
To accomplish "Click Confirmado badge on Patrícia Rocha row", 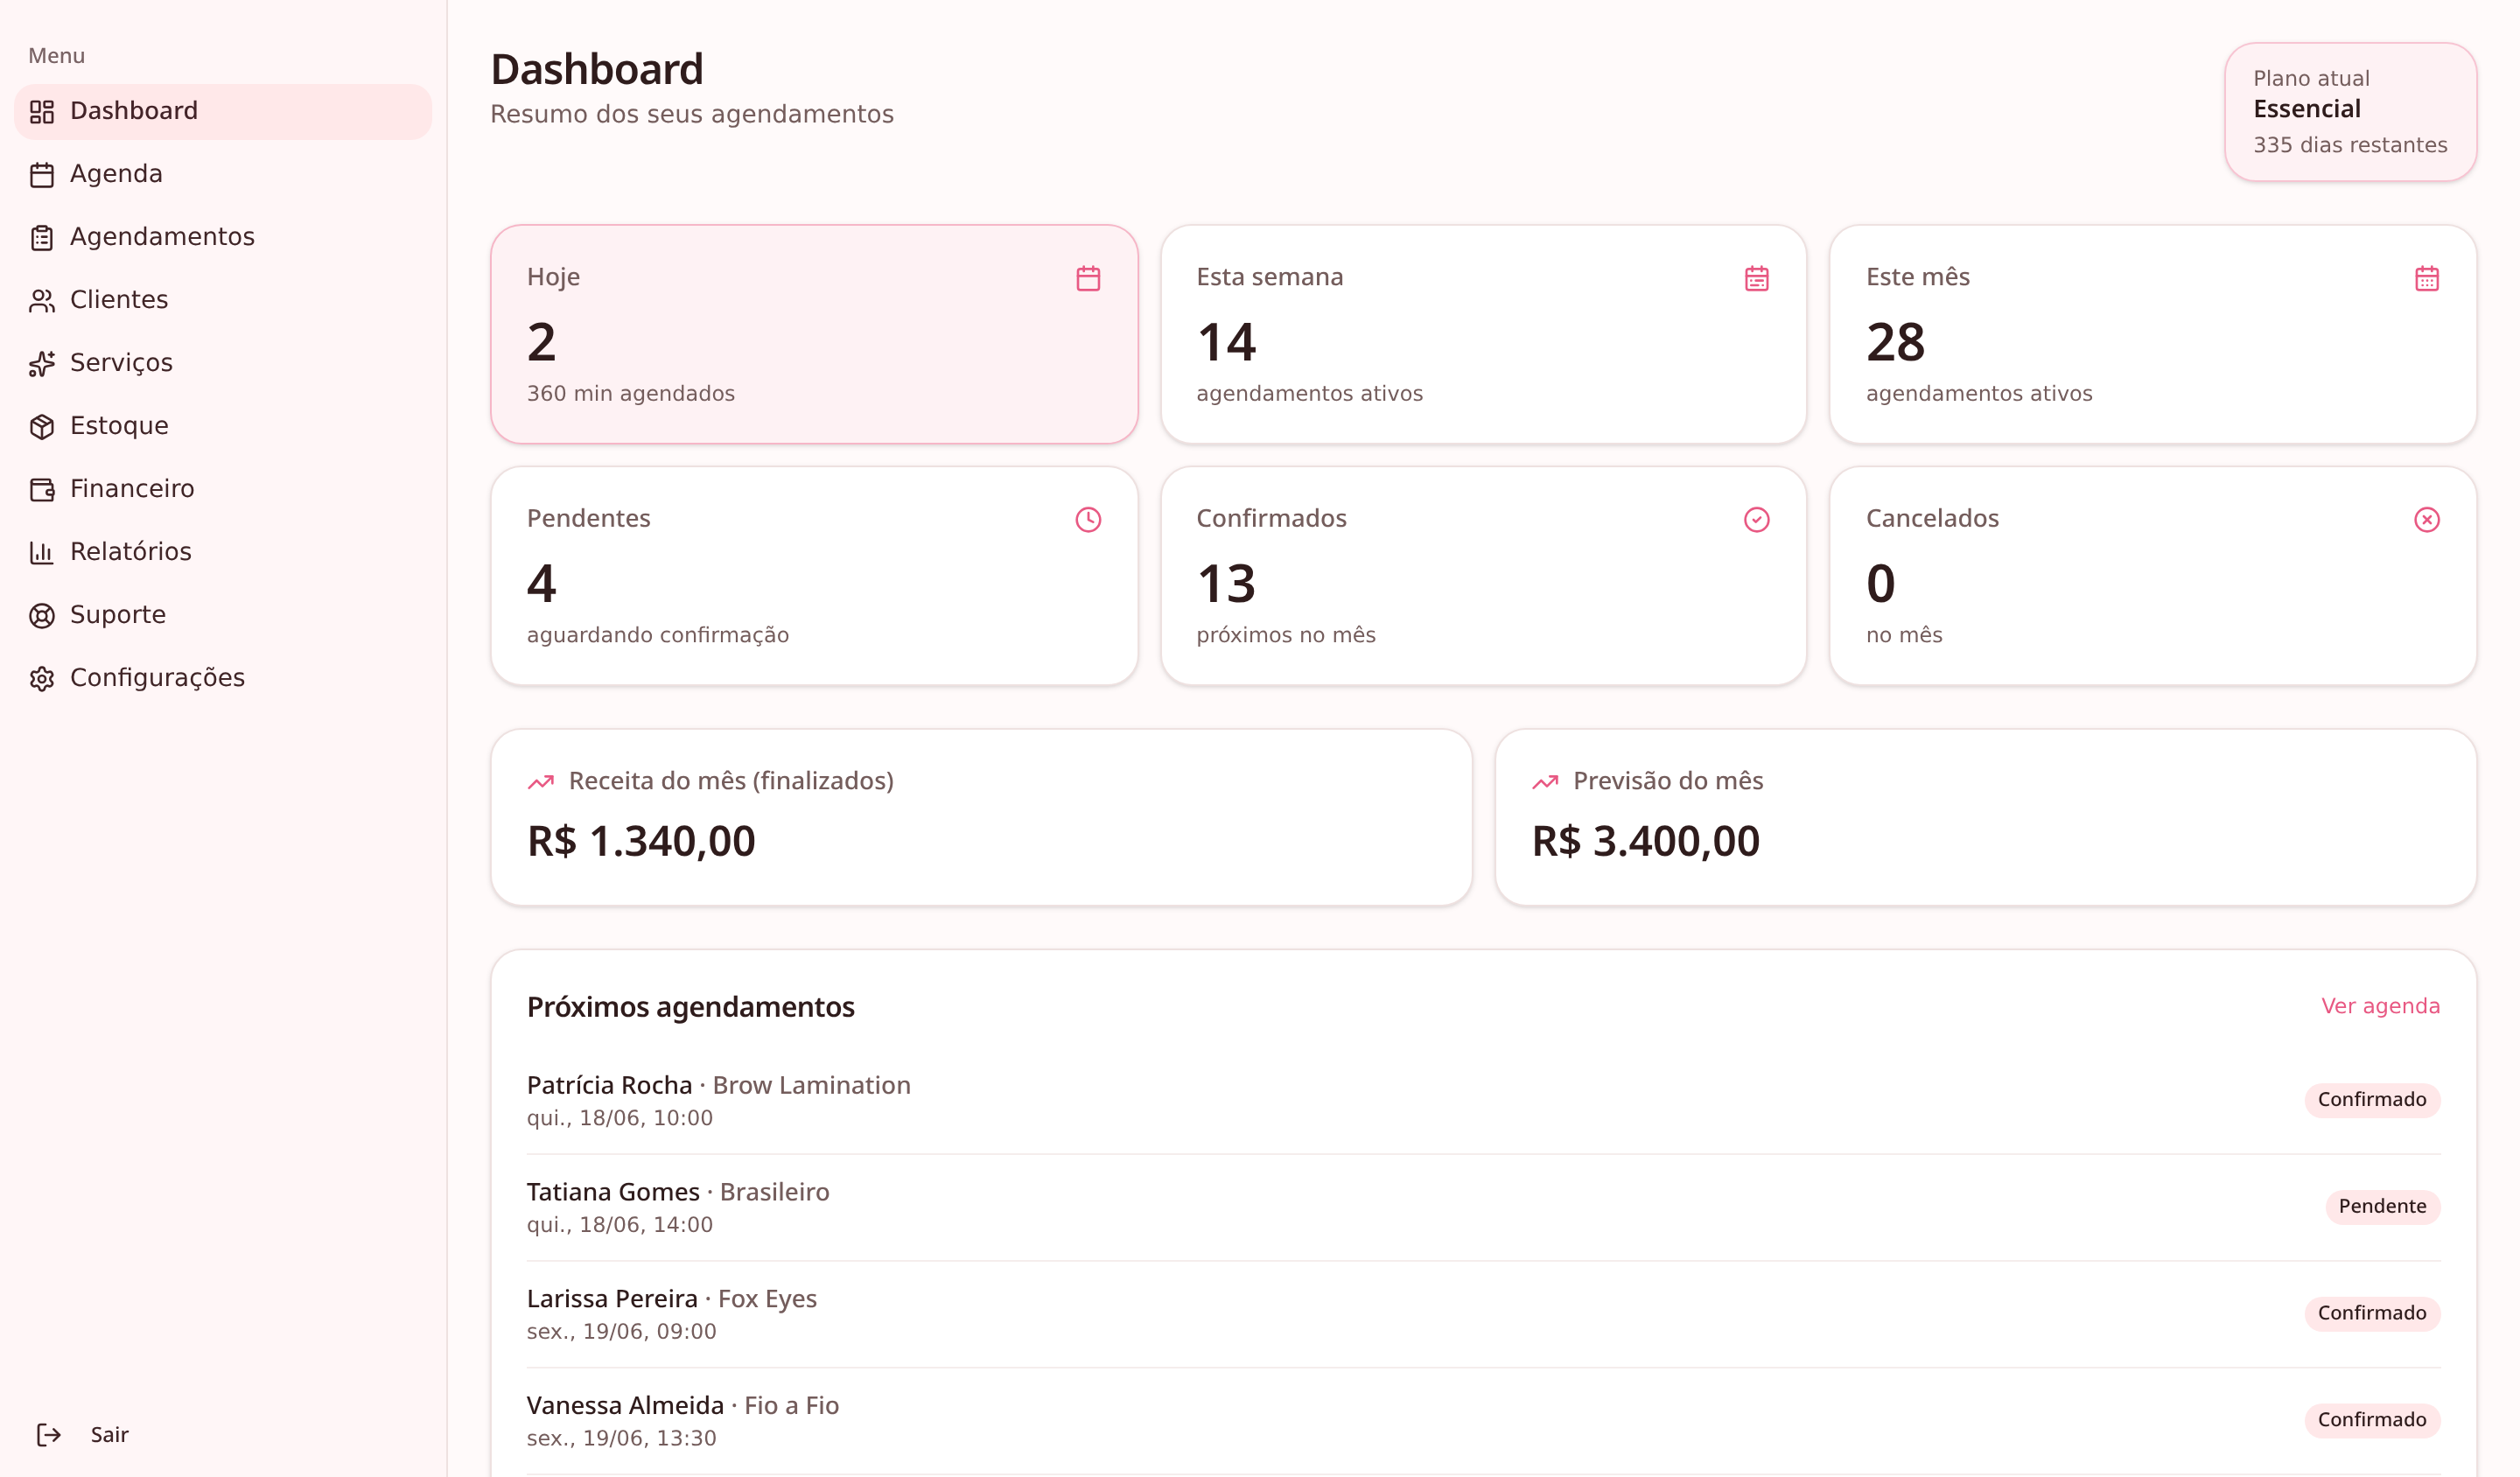I will coord(2372,1100).
